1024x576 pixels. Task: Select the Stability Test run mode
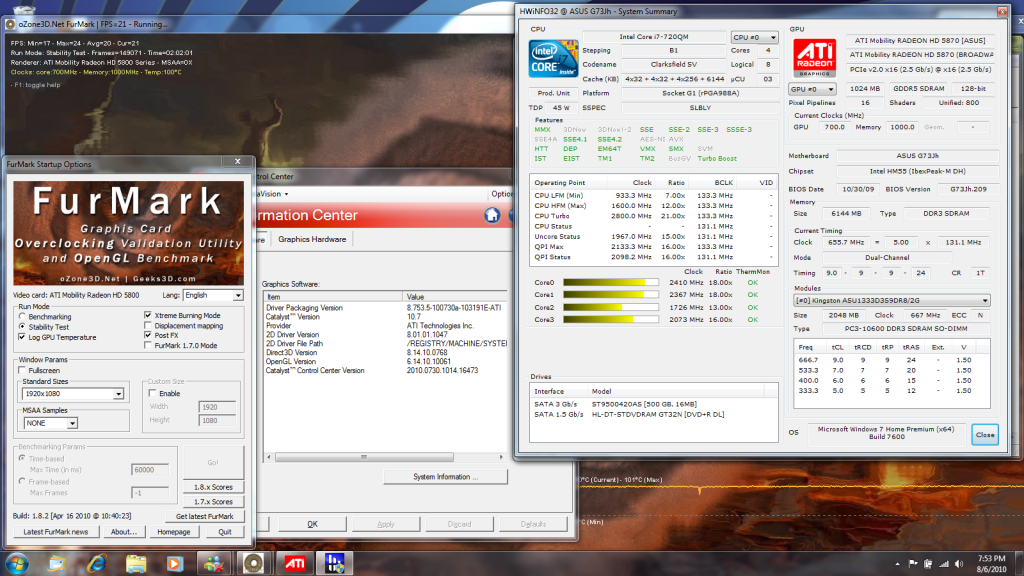pos(22,327)
